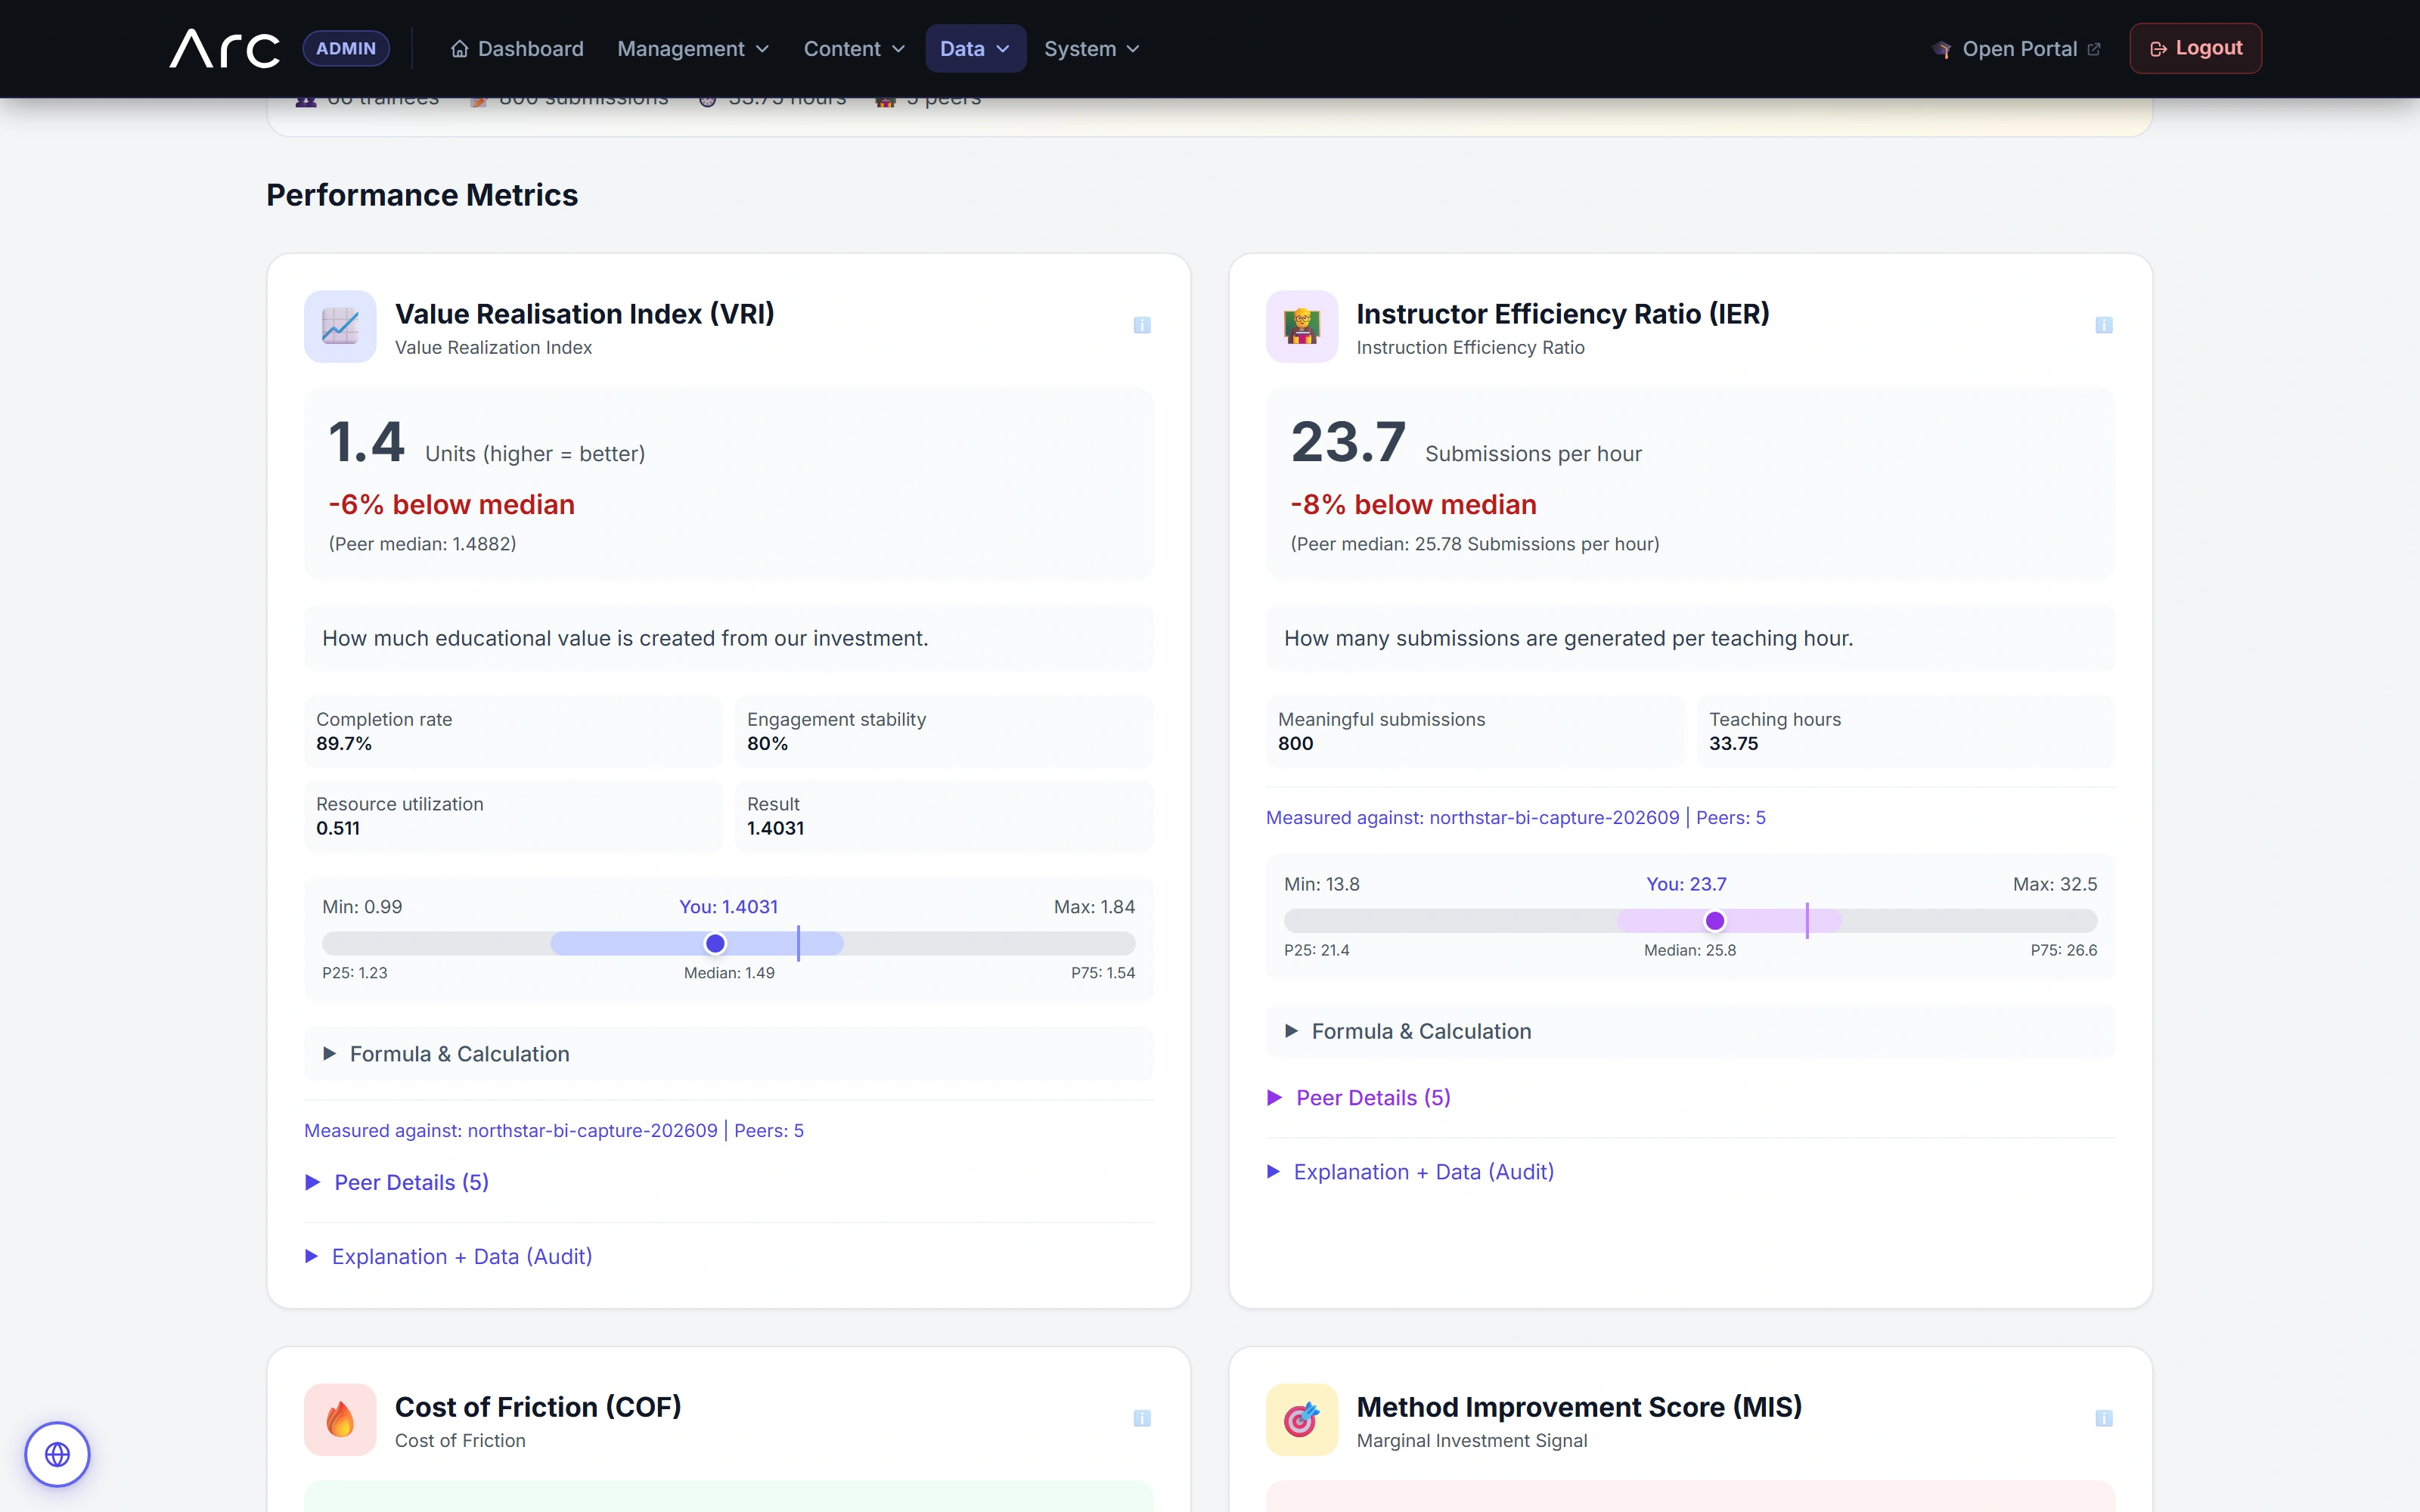Click the Meaningful submissions 800 value

tap(1295, 743)
